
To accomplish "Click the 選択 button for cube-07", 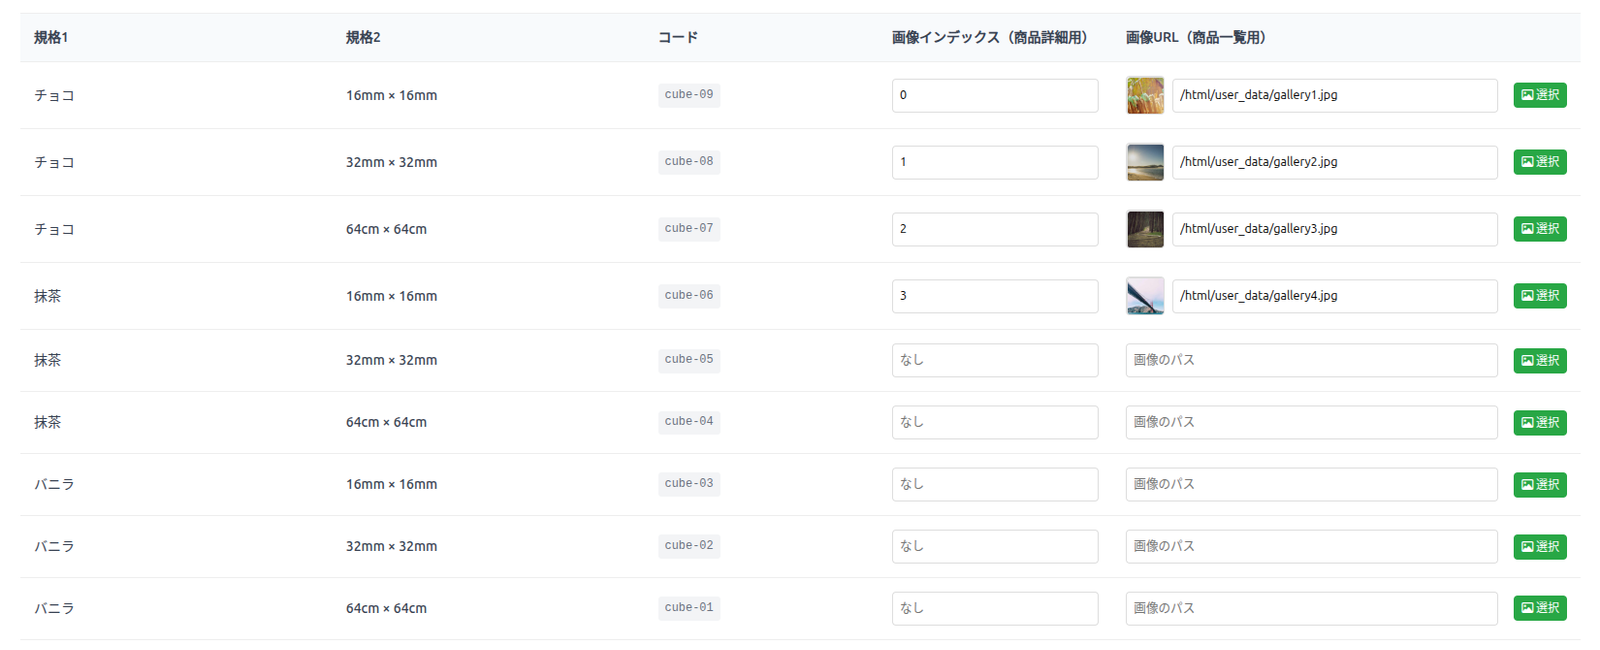I will click(1540, 229).
